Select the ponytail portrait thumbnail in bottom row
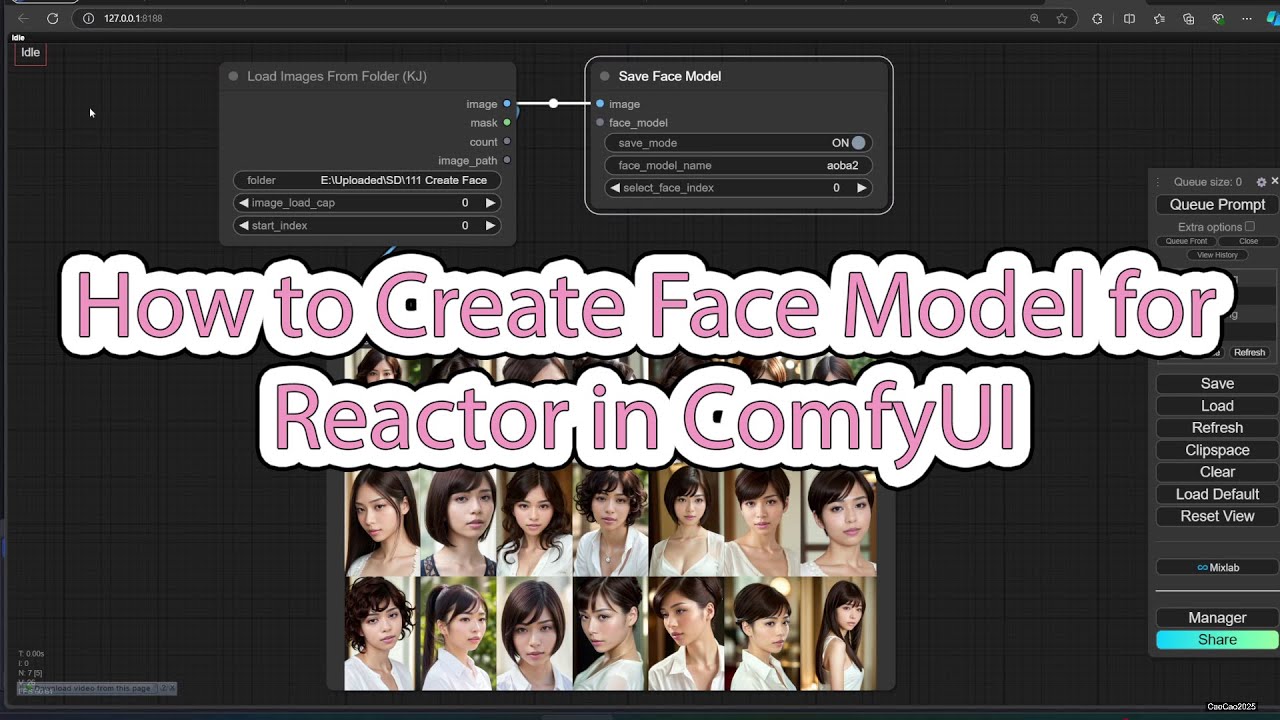The height and width of the screenshot is (720, 1280). (x=458, y=633)
